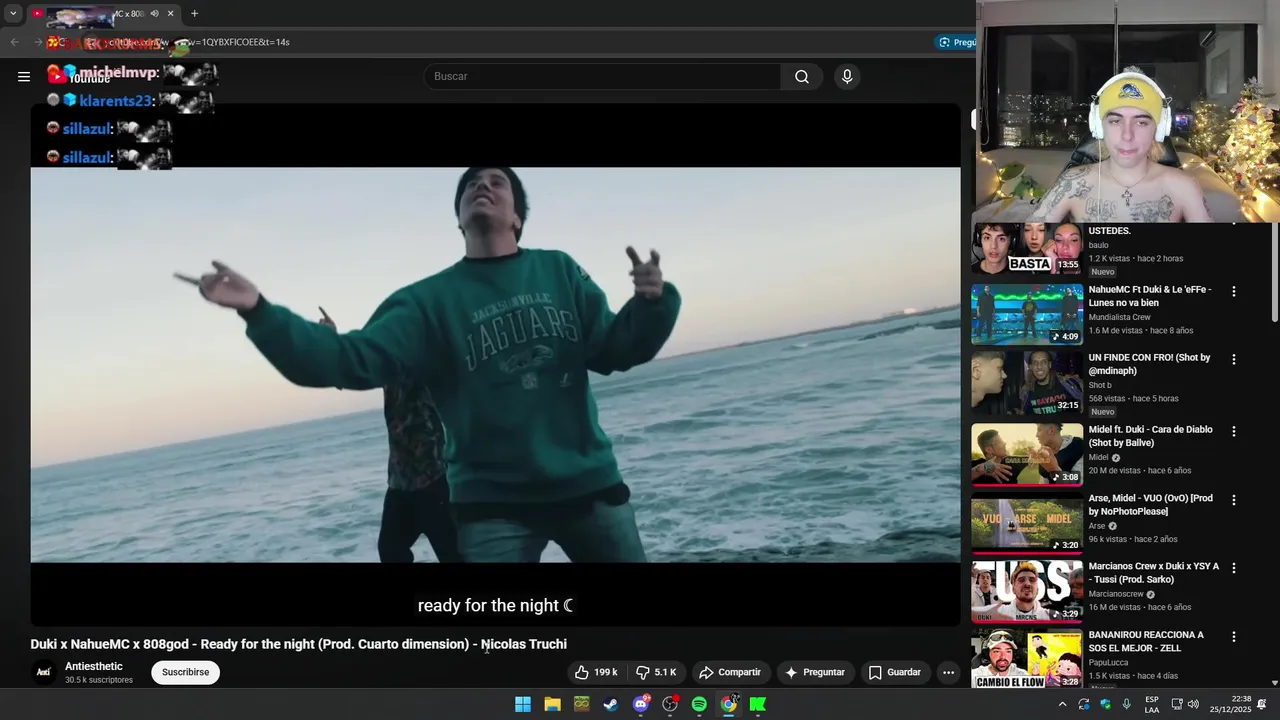Open a new browser tab
This screenshot has height=720, width=1280.
pos(194,14)
